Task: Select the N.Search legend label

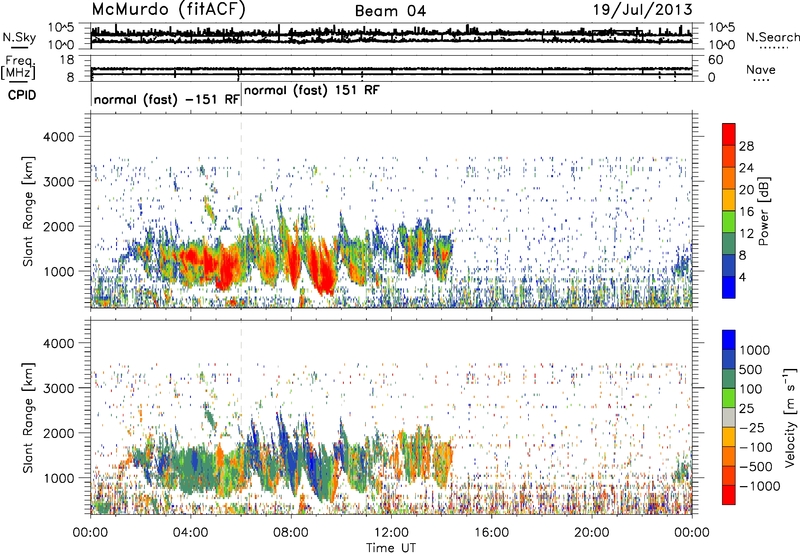Action: pos(772,37)
